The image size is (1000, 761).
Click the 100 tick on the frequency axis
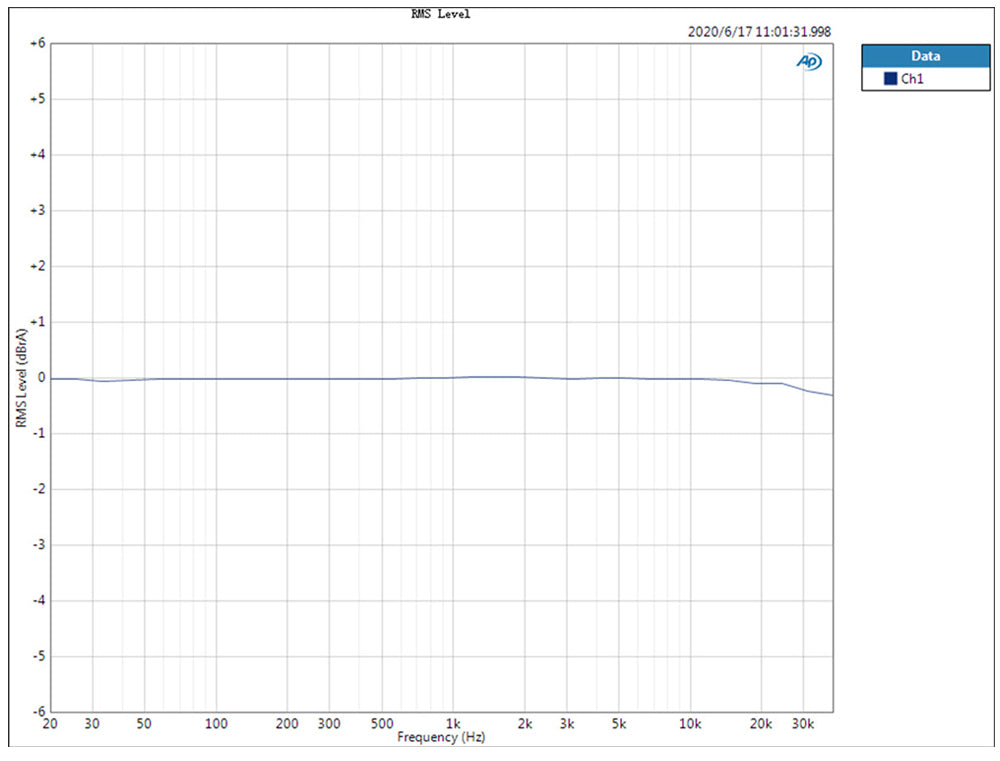pyautogui.click(x=216, y=724)
